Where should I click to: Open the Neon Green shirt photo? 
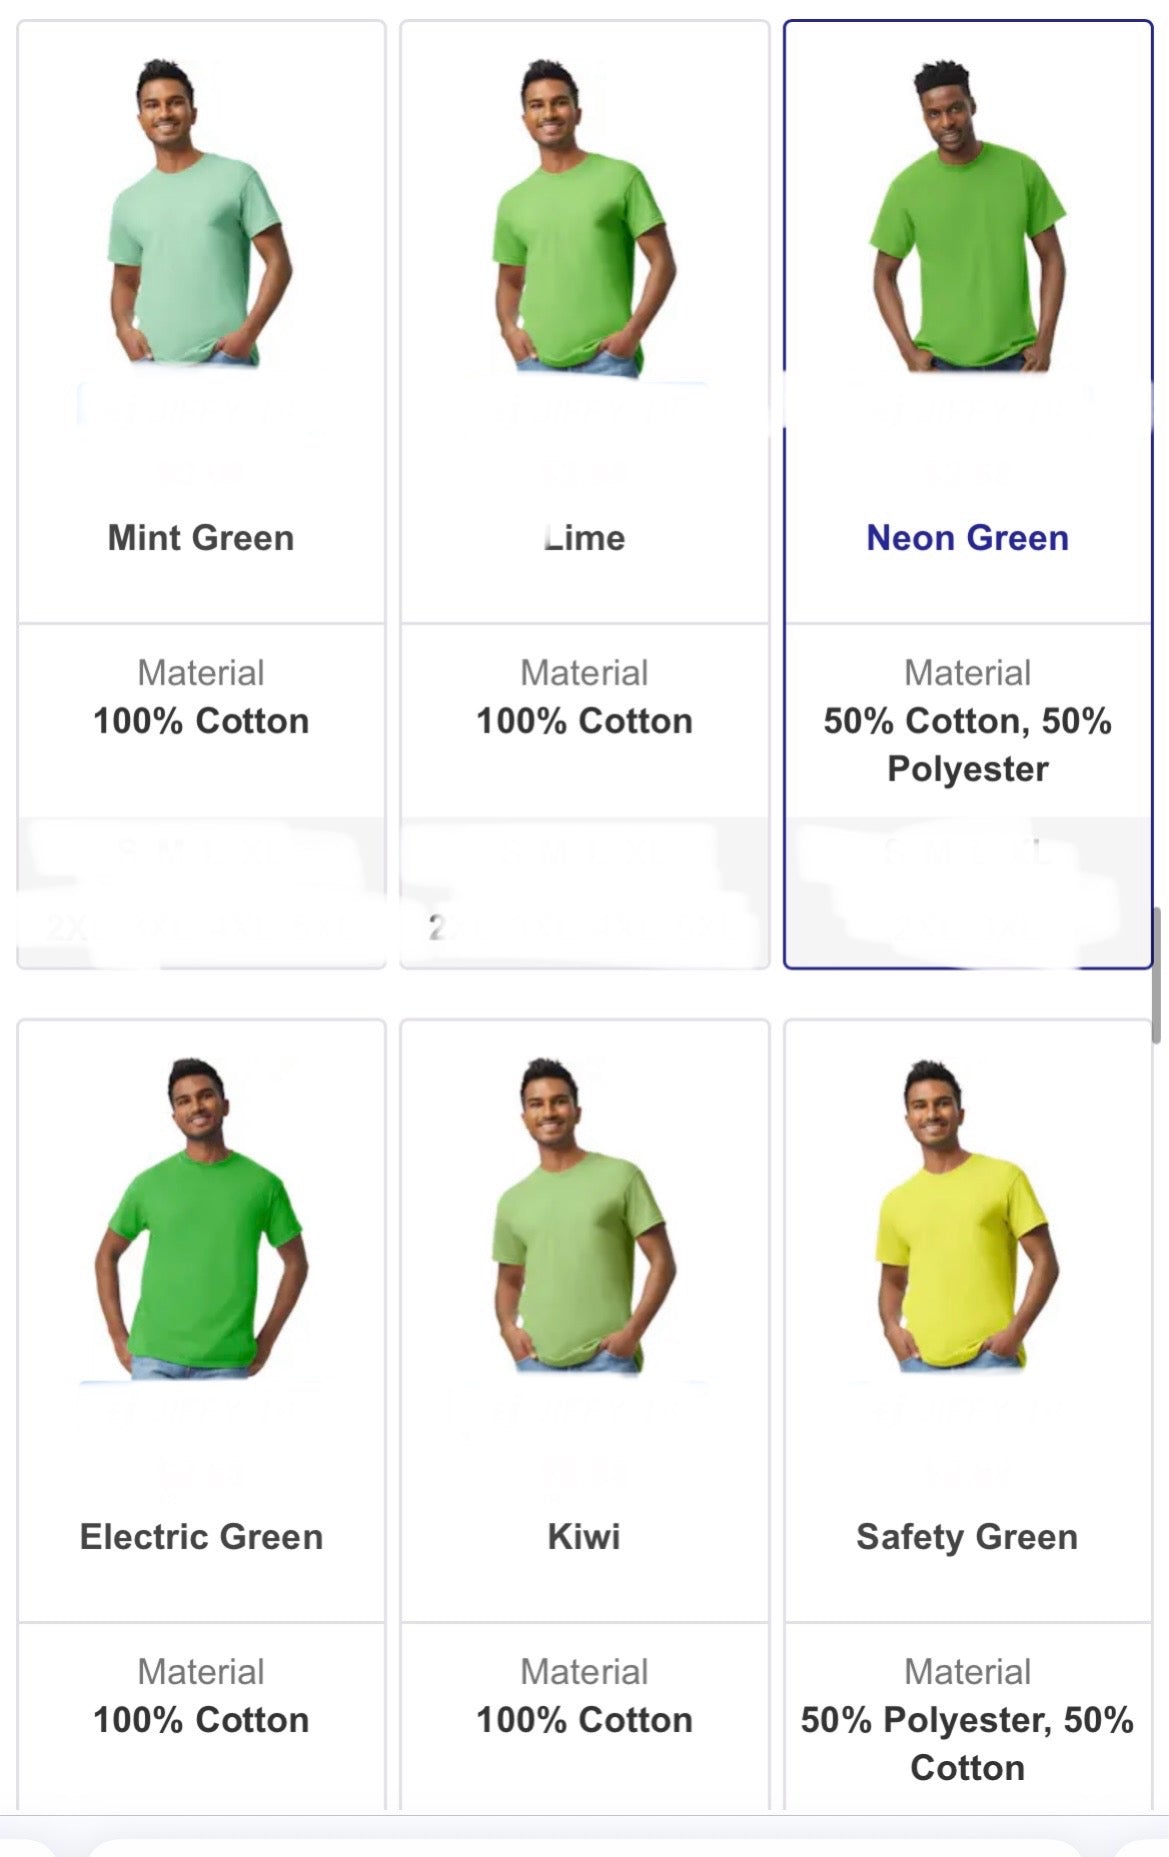pyautogui.click(x=967, y=215)
